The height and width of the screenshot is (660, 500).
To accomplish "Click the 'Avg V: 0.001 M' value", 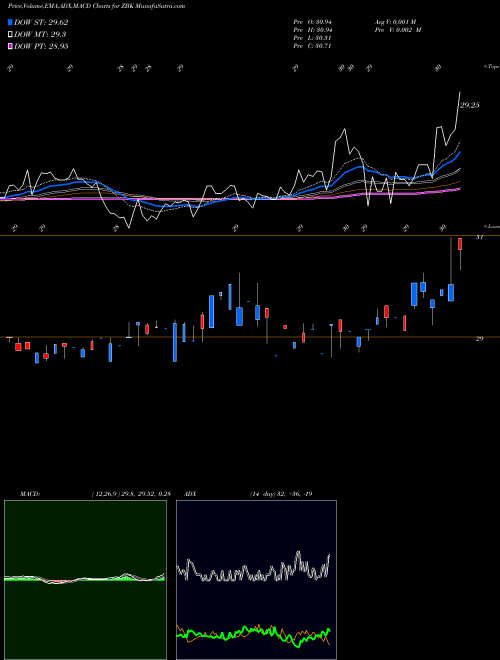I will pyautogui.click(x=395, y=22).
